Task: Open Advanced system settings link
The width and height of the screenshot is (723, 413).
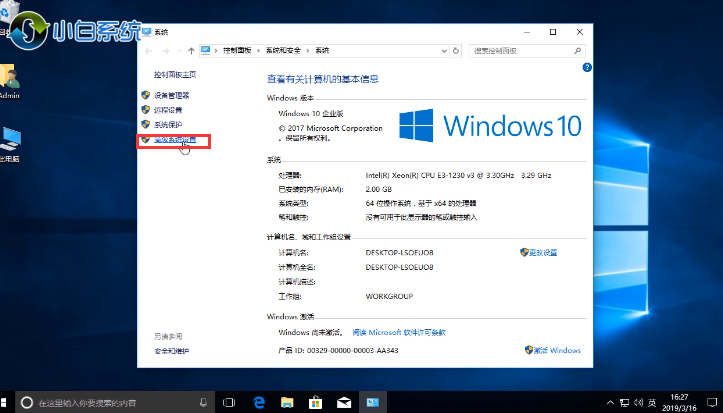Action: point(175,140)
